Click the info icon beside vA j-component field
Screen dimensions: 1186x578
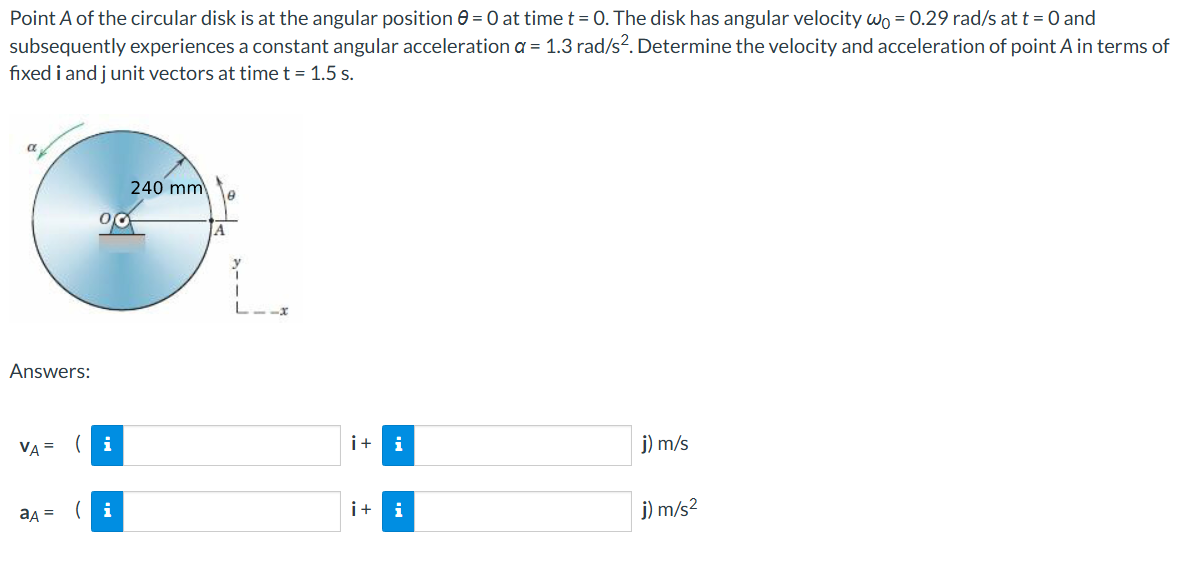pos(396,445)
